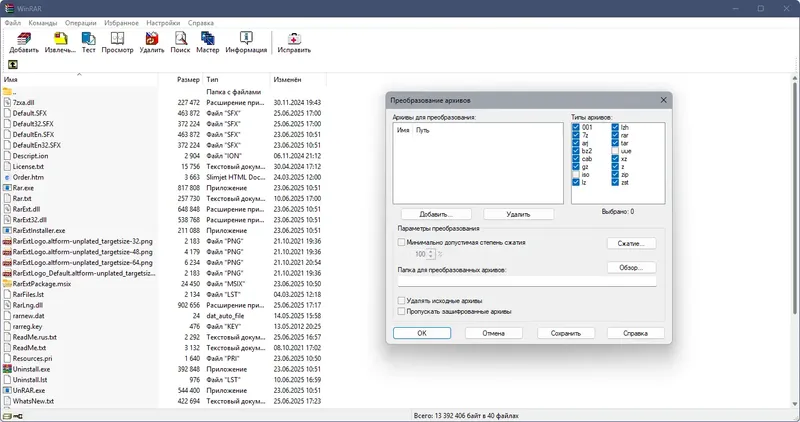Open the Файл menu
The height and width of the screenshot is (422, 800).
13,23
